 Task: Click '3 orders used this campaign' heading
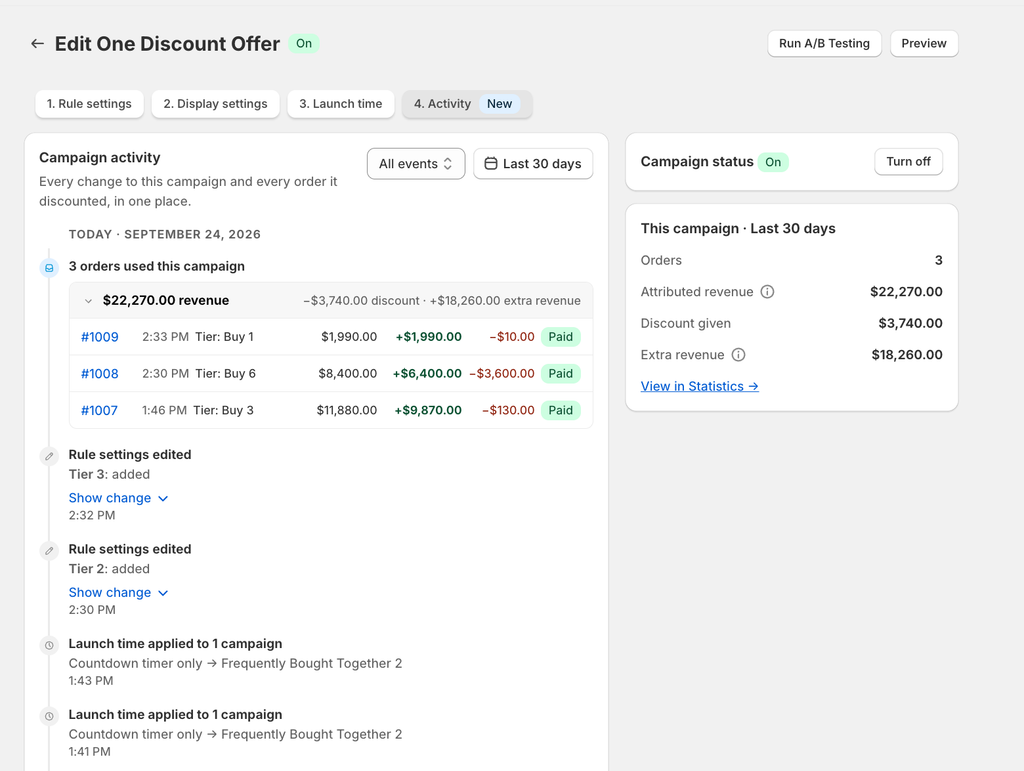point(157,266)
